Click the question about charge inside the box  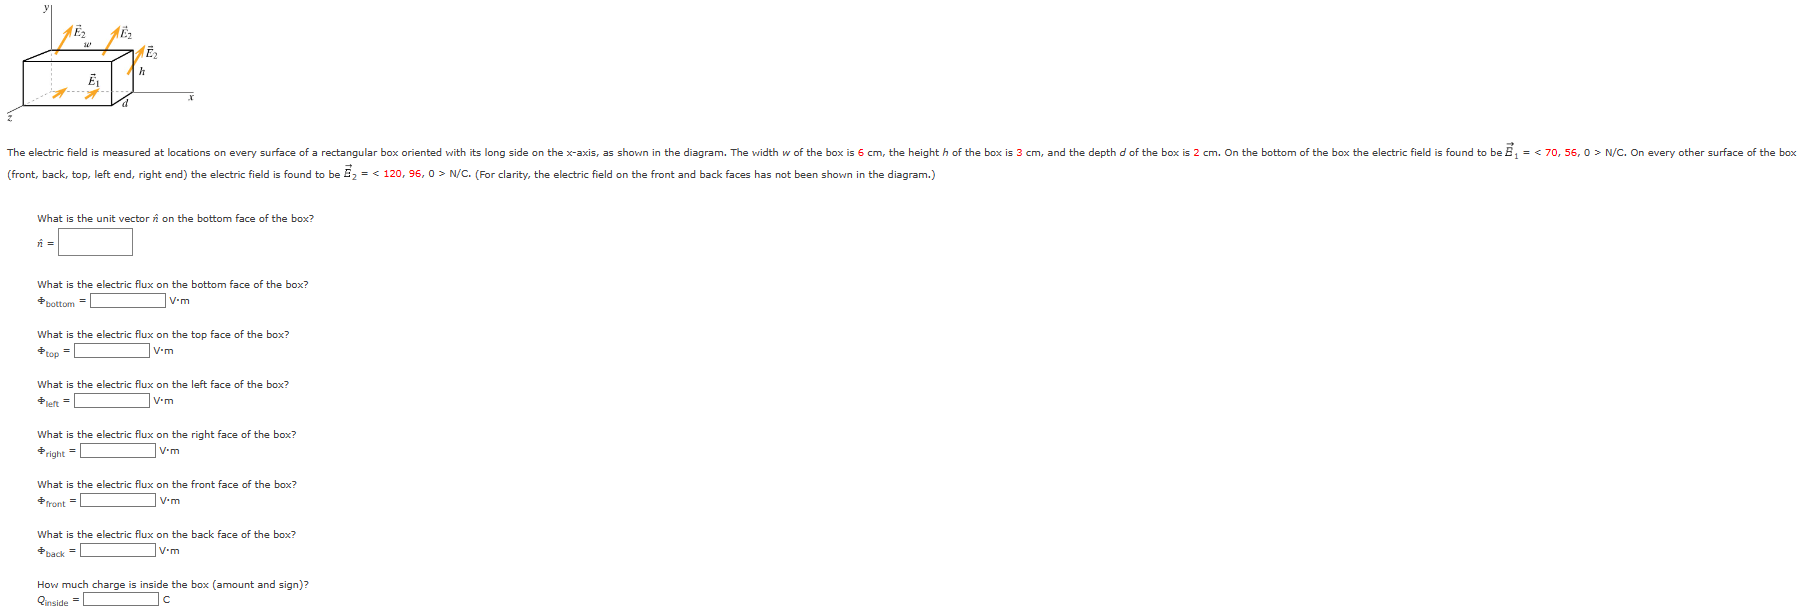173,584
